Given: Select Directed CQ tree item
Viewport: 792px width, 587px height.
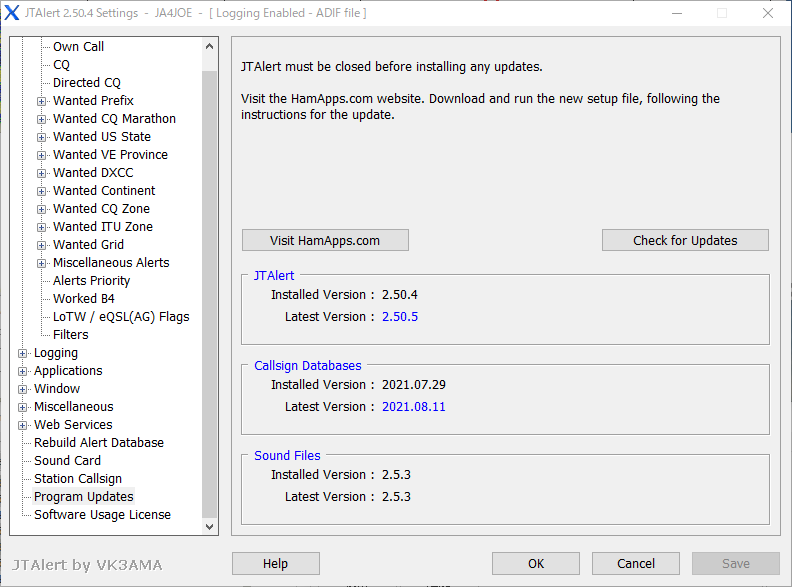Looking at the screenshot, I should [87, 82].
